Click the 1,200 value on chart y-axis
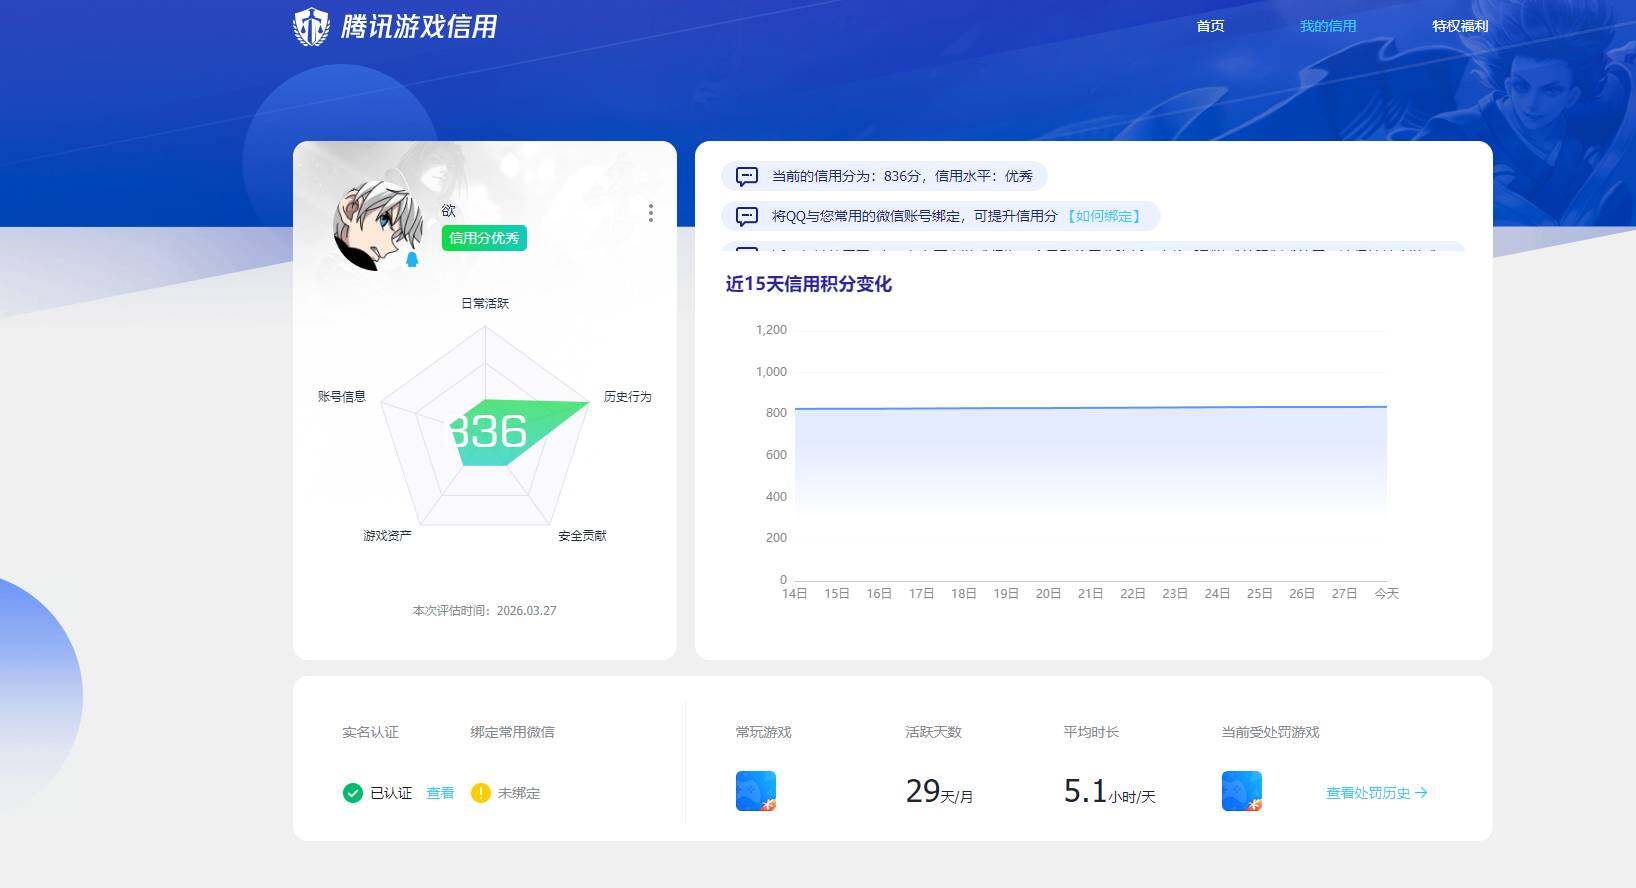 click(771, 330)
